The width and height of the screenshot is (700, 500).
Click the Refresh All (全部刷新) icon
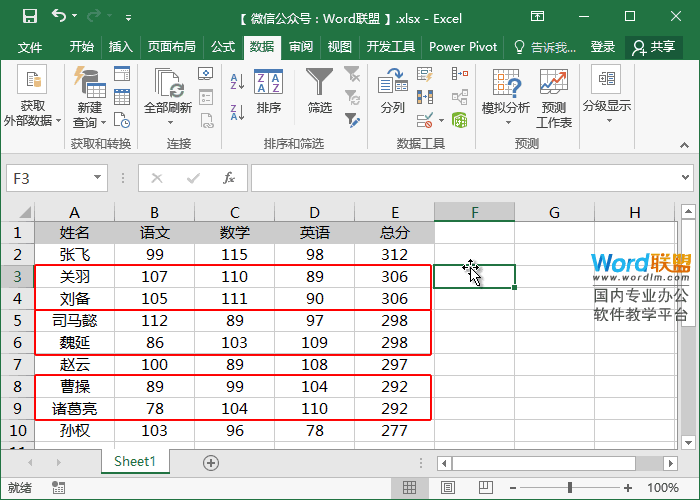(x=167, y=90)
